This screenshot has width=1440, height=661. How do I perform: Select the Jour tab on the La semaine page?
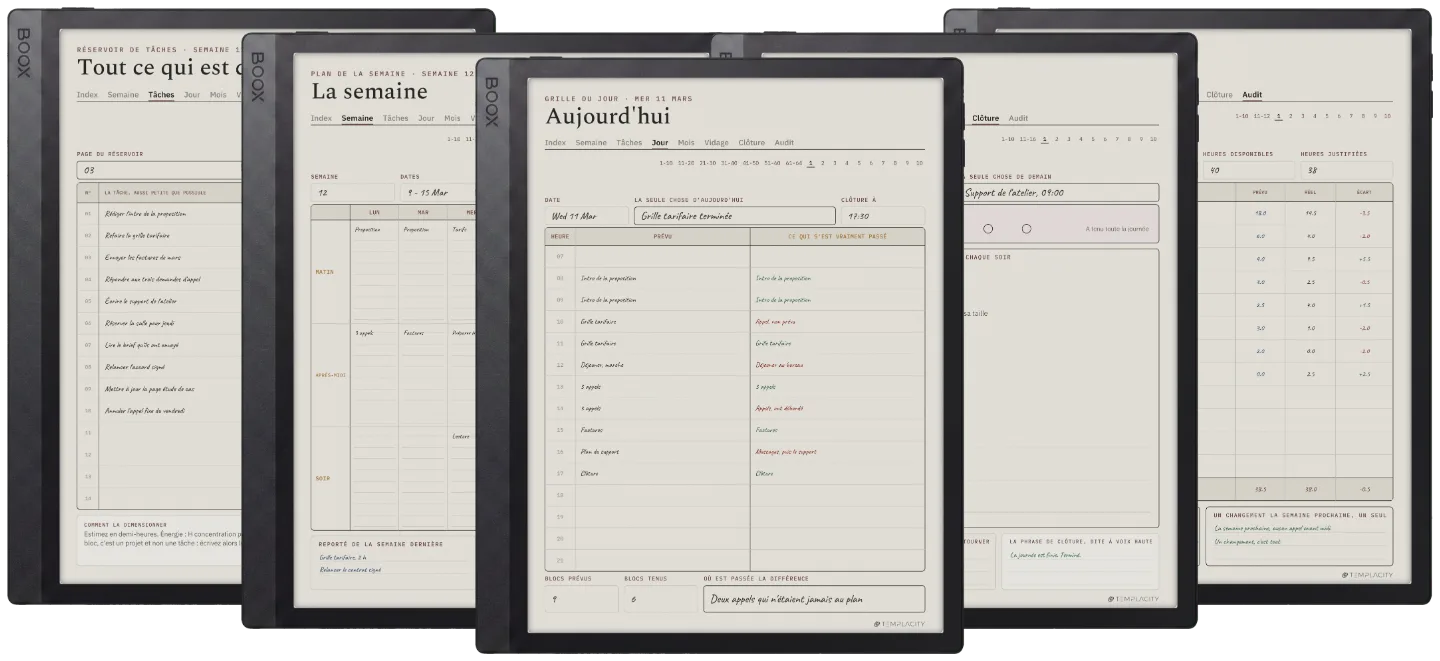(x=426, y=118)
